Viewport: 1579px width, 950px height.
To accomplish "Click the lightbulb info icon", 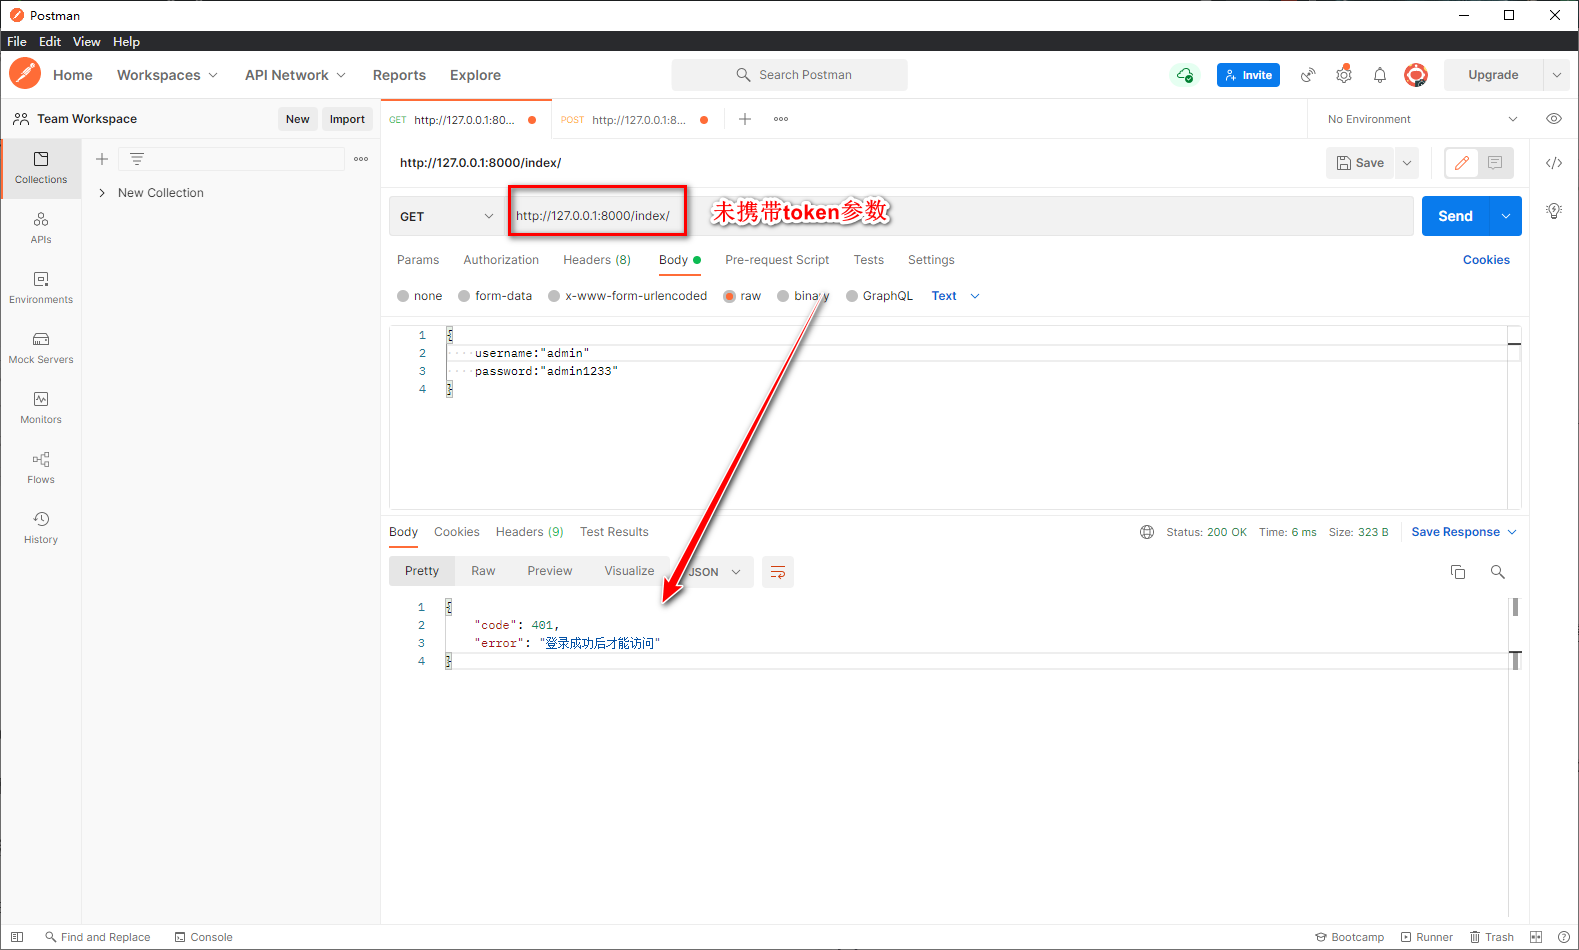I will click(1554, 211).
